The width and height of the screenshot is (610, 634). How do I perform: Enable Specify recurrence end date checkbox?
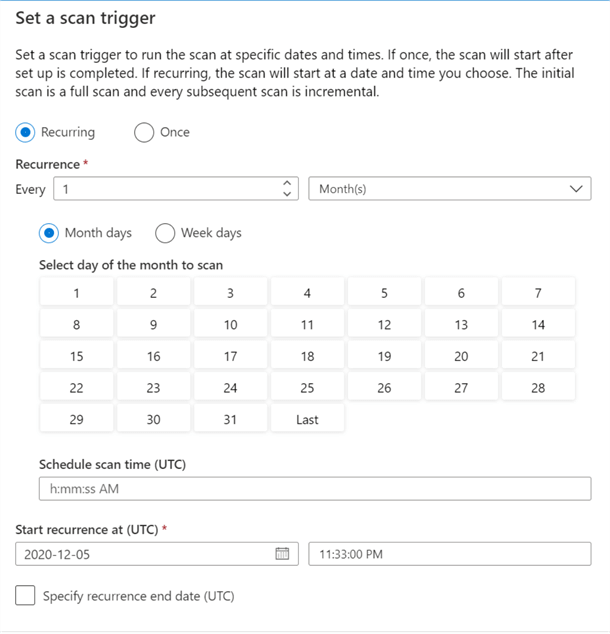coord(26,596)
